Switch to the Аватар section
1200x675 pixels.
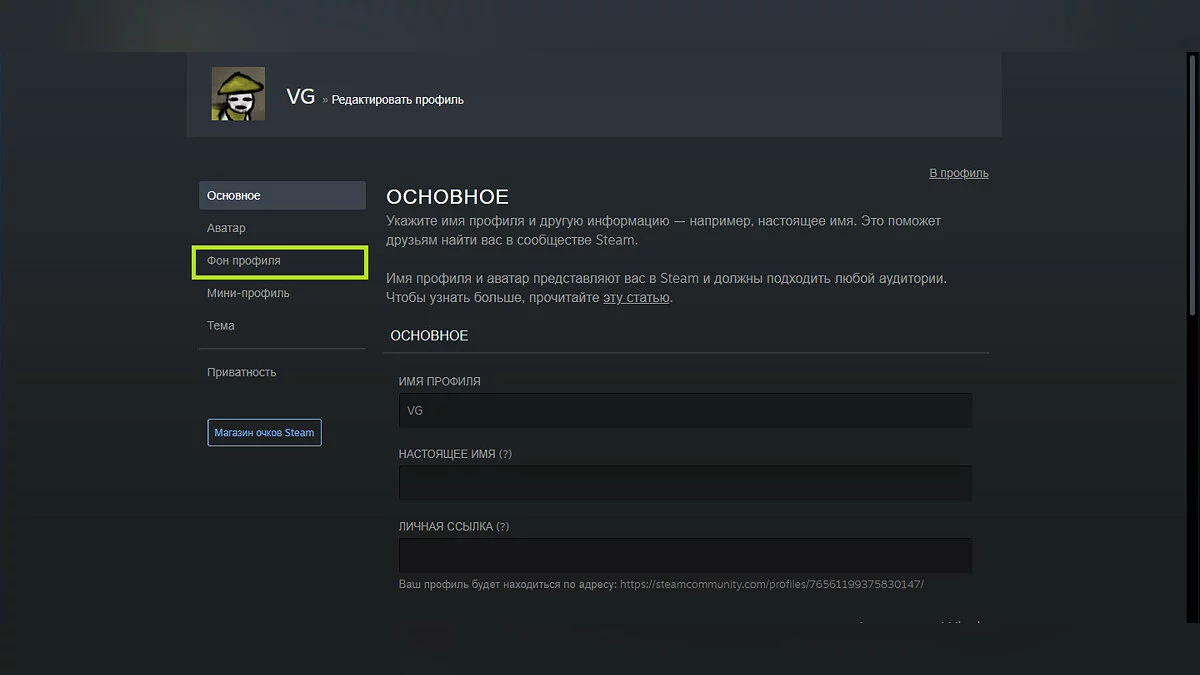tap(226, 228)
